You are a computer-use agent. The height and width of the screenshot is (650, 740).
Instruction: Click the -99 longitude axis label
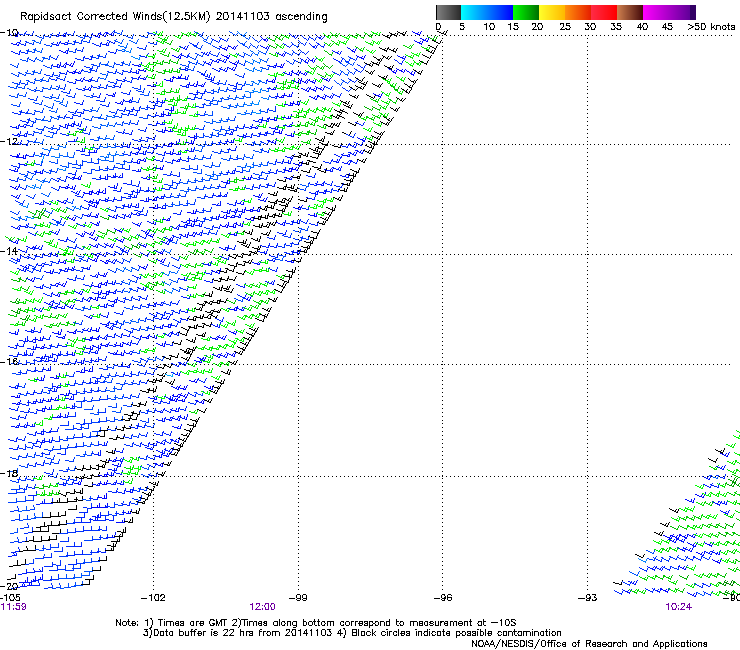[298, 598]
